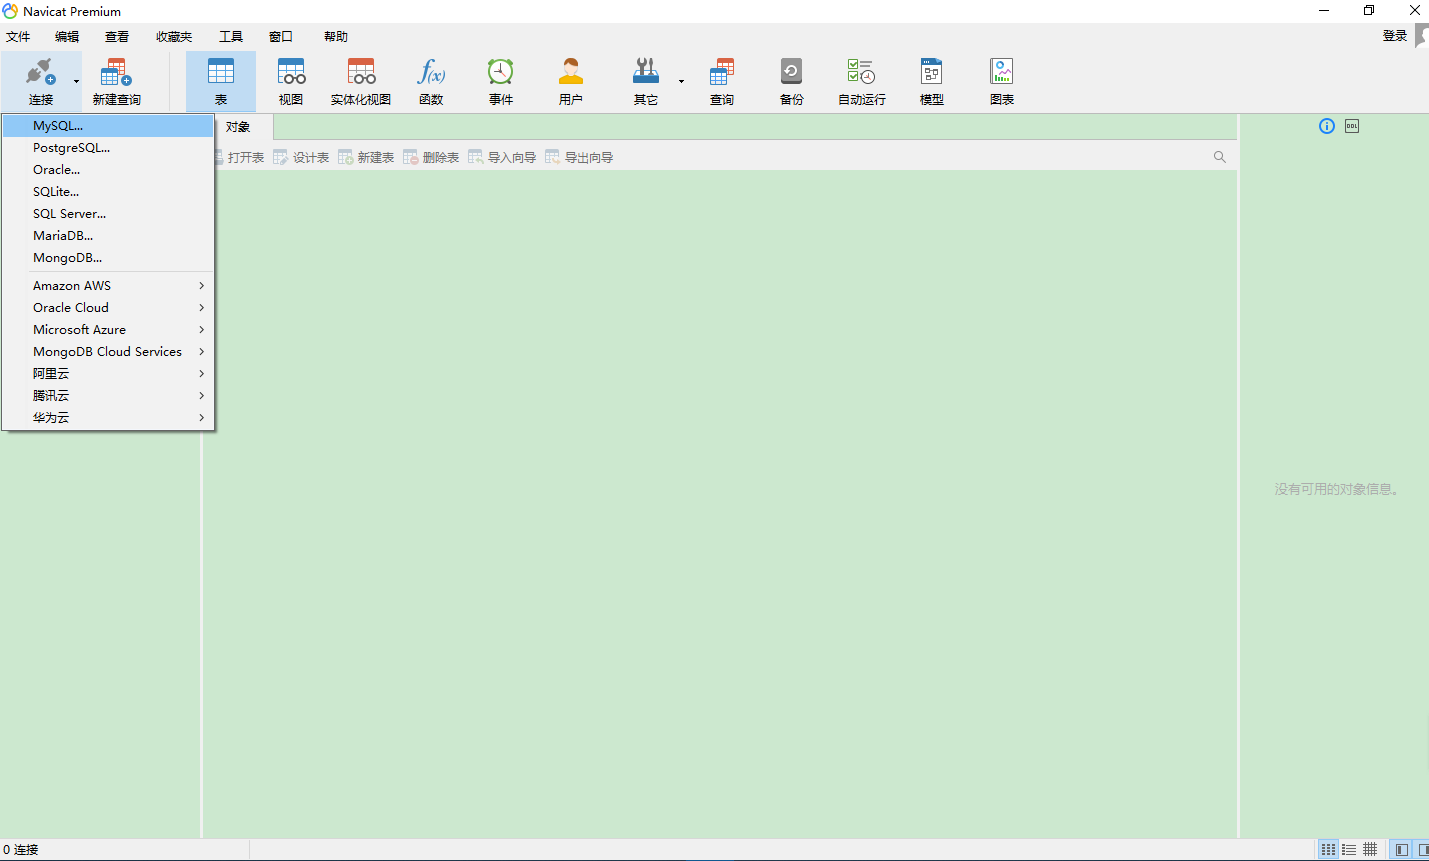Image resolution: width=1429 pixels, height=861 pixels.
Task: Pick MariaDB... connection option
Action: click(108, 236)
